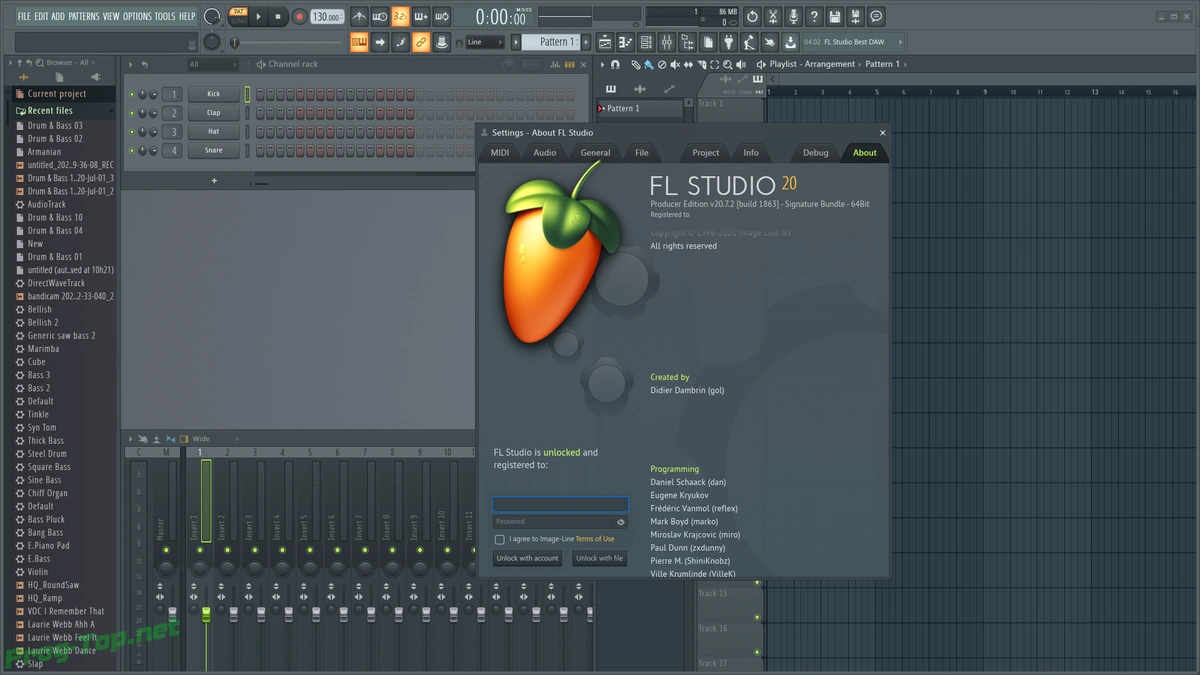Open the OPTIONS menu
1200x675 pixels.
click(x=137, y=16)
